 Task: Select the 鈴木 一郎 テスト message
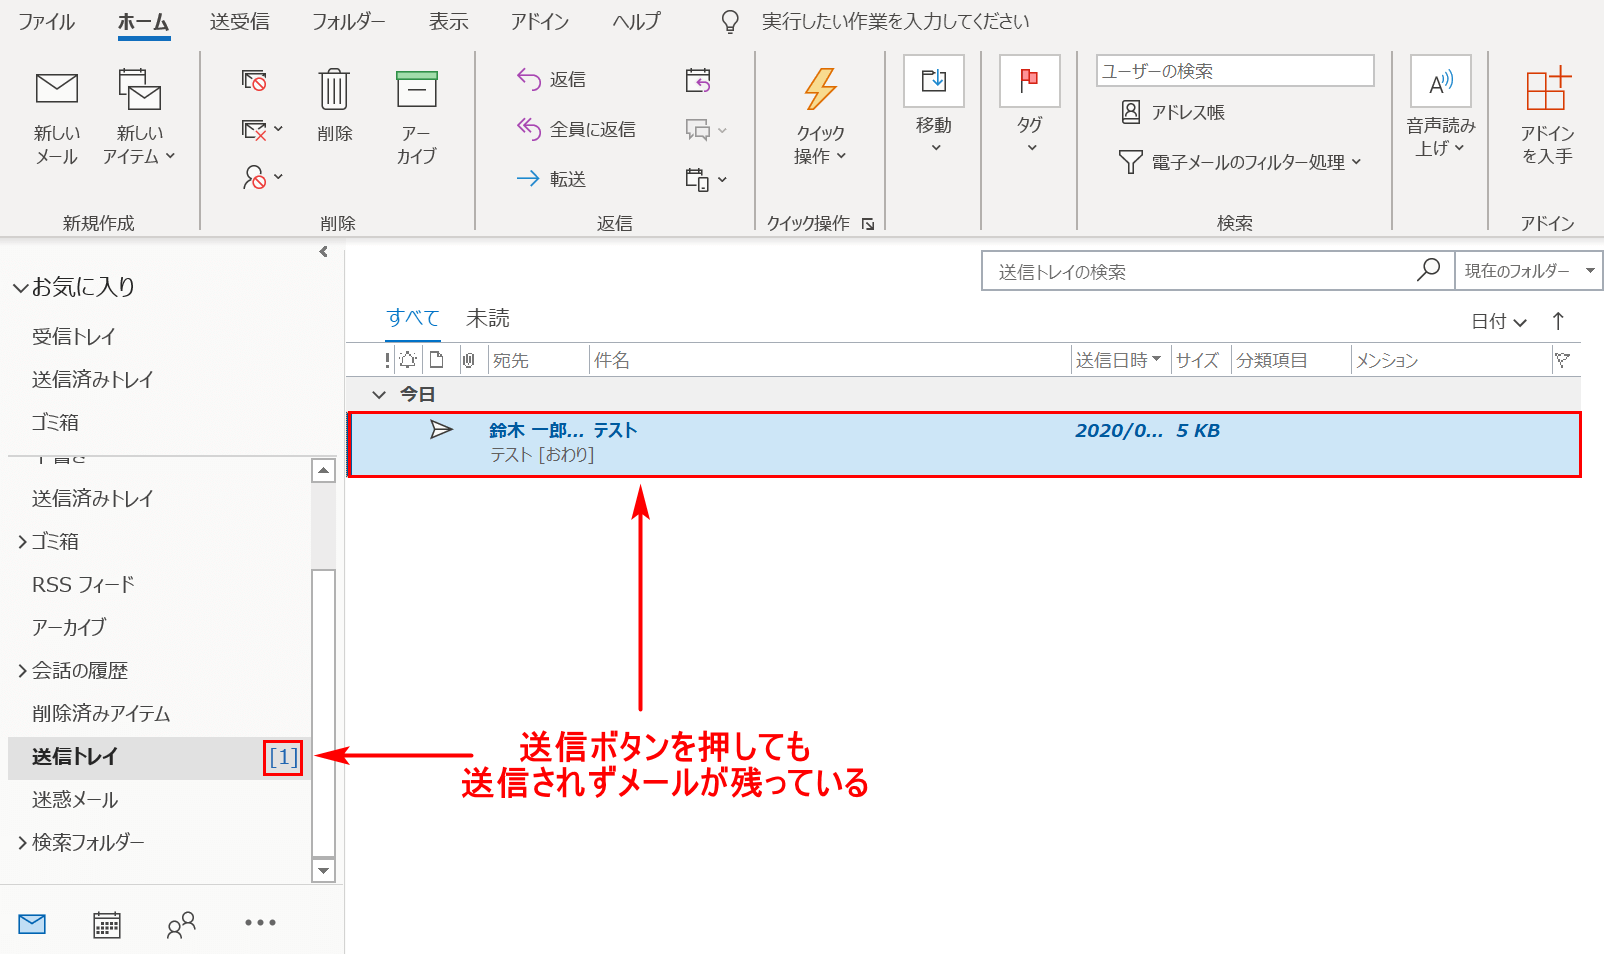[964, 444]
